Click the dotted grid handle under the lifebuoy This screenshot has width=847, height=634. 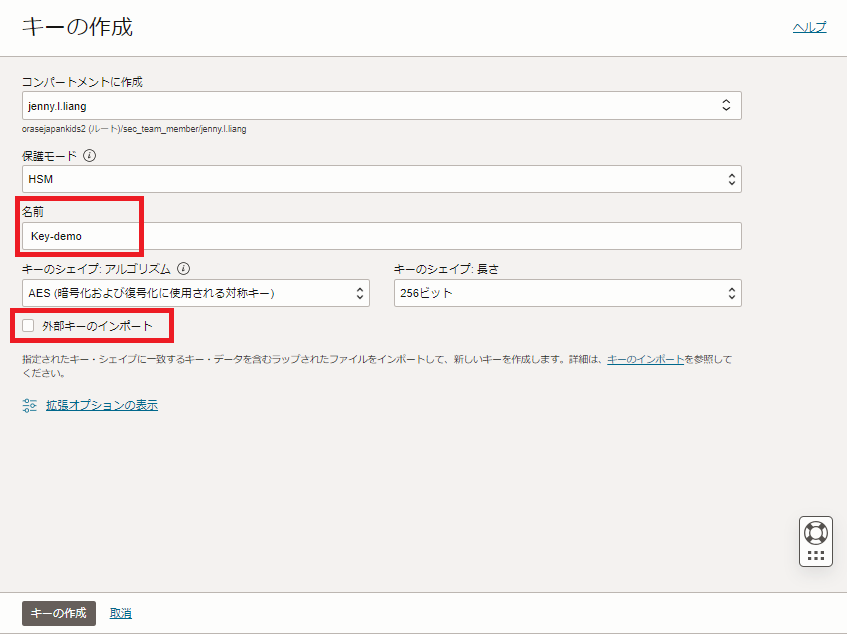click(x=816, y=555)
